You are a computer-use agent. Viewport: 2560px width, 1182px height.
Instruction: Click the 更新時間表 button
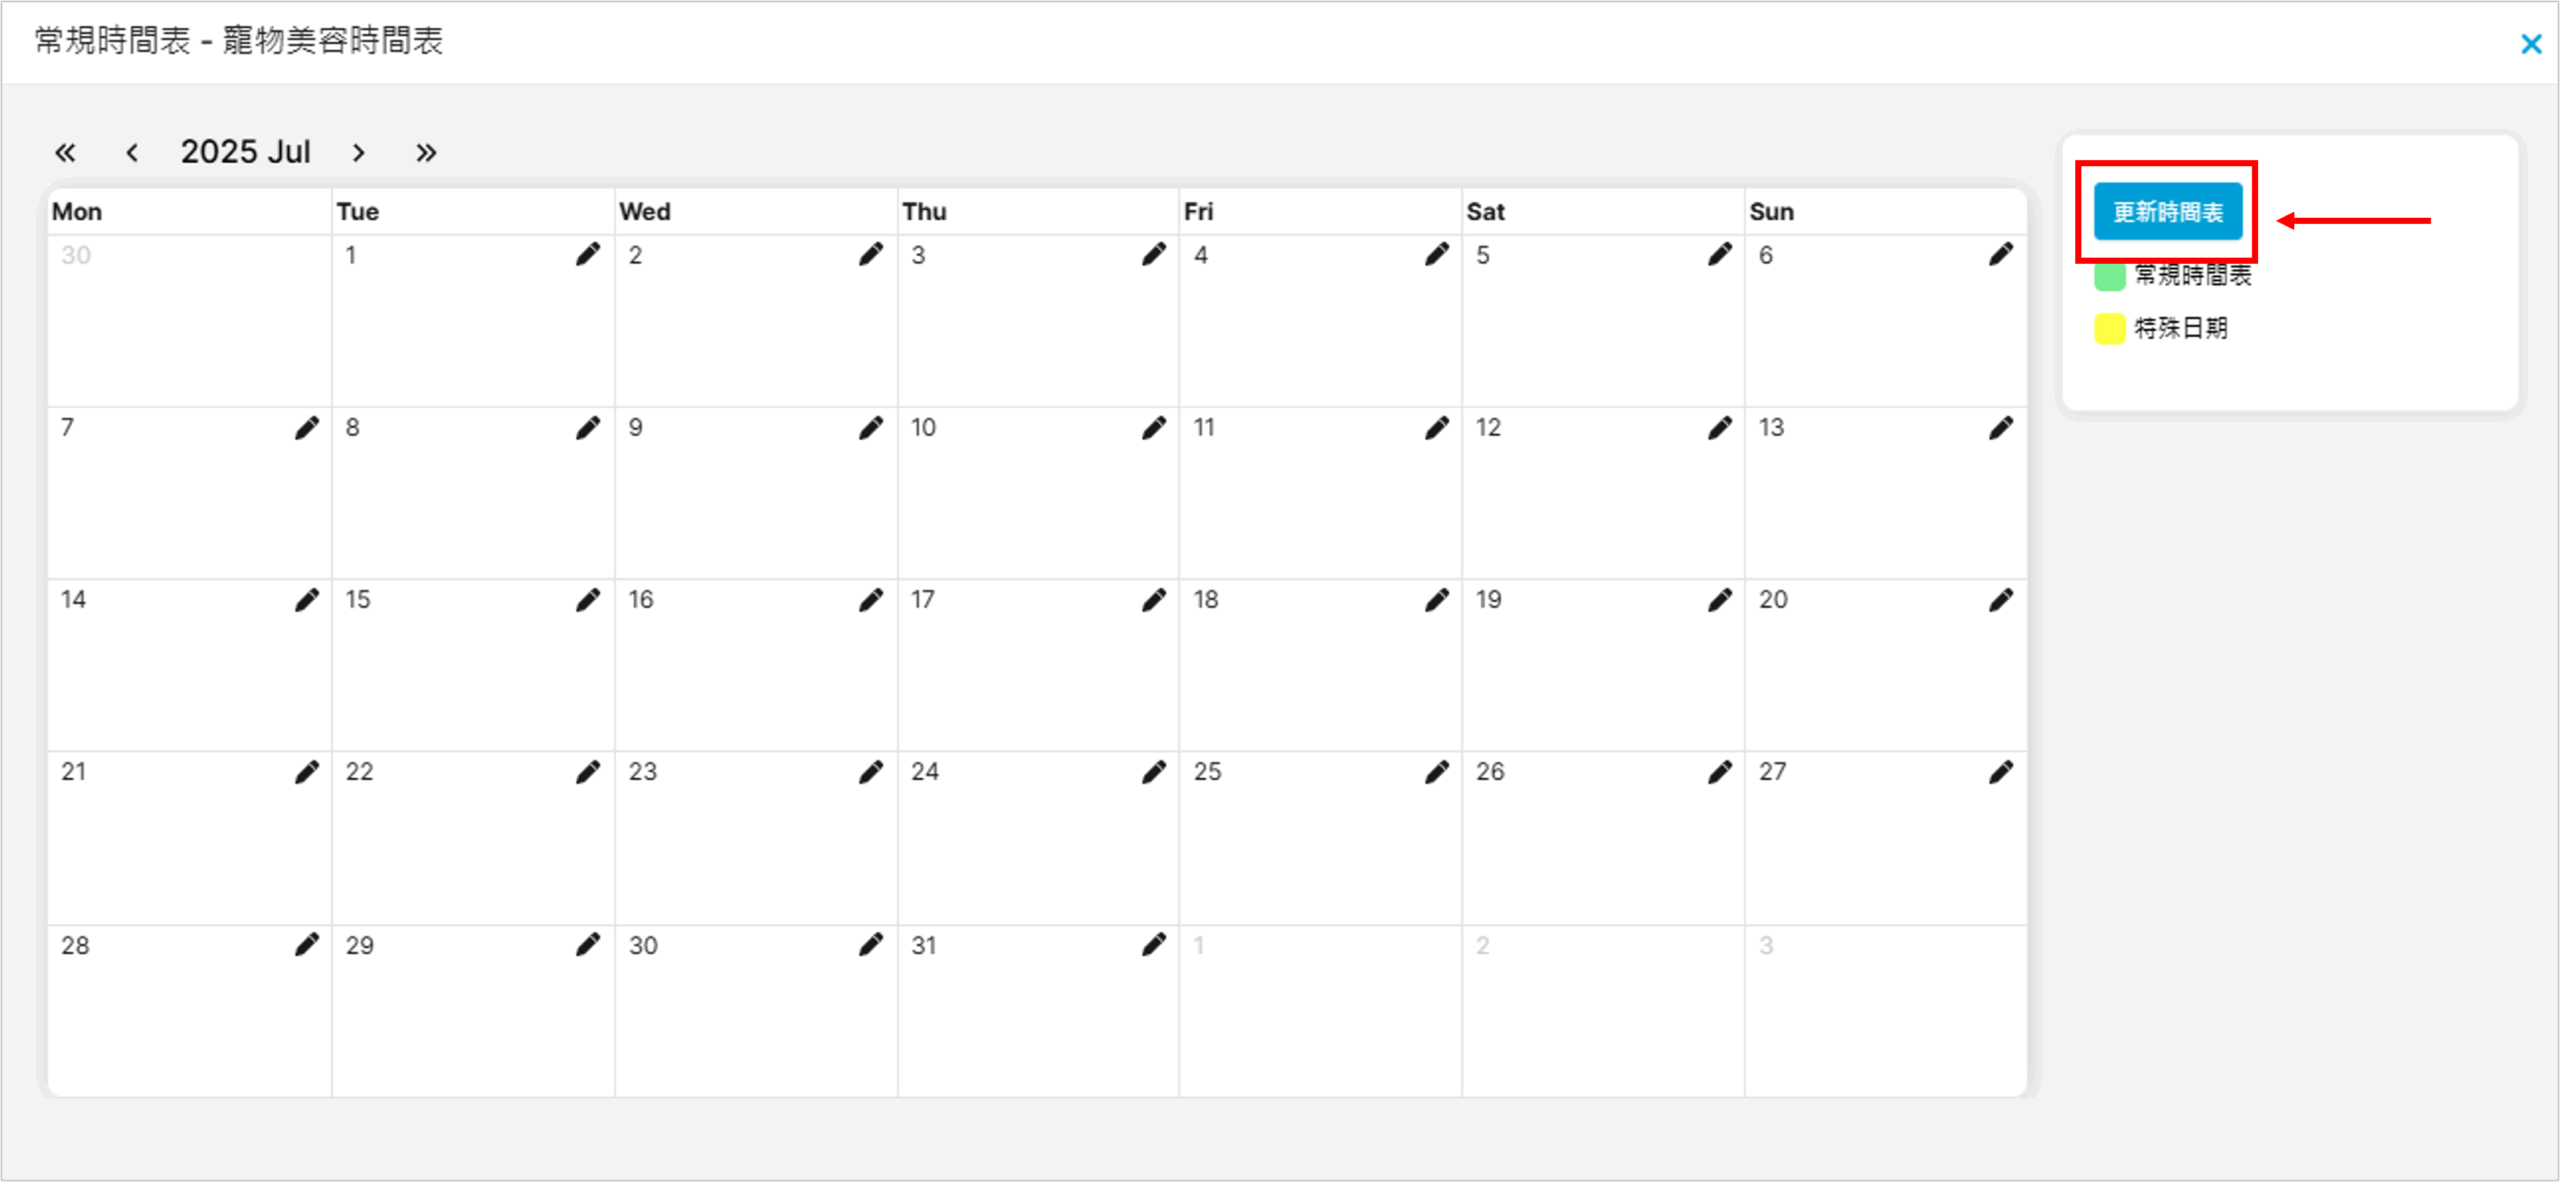coord(2167,212)
